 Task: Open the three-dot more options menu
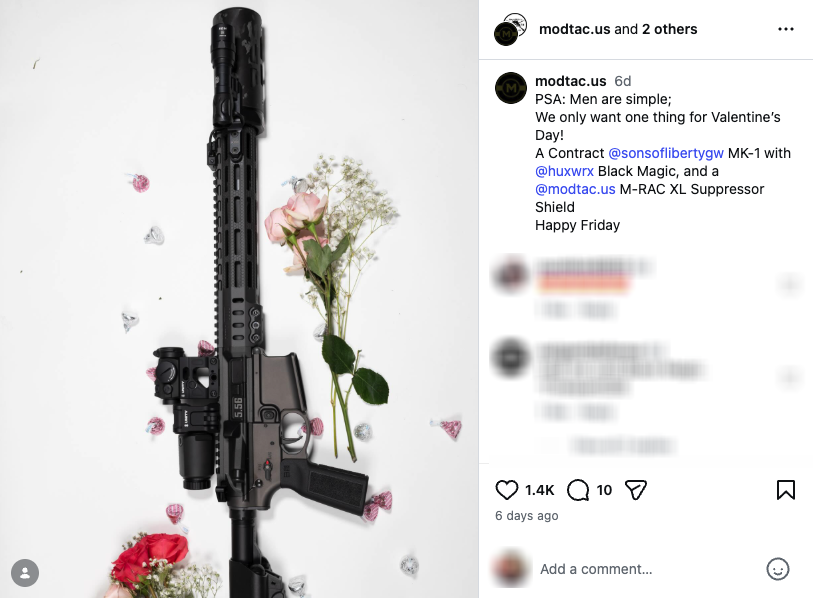[x=786, y=29]
